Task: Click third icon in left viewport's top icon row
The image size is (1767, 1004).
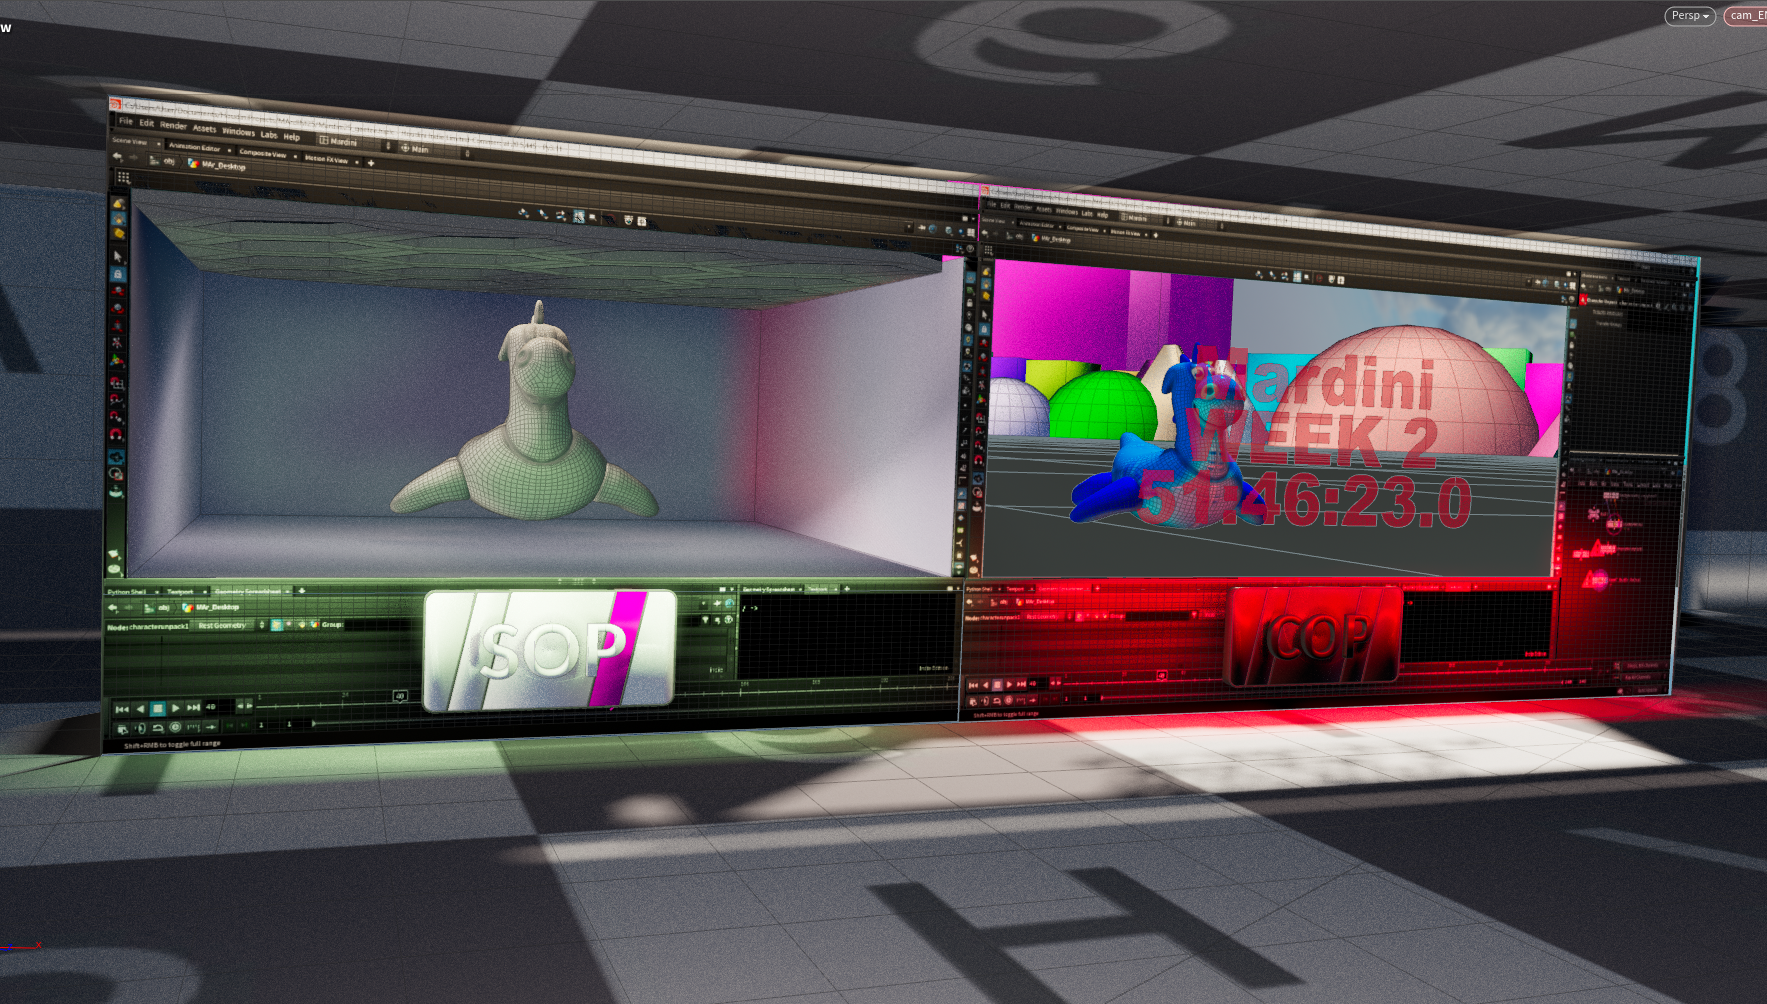Action: (x=561, y=214)
